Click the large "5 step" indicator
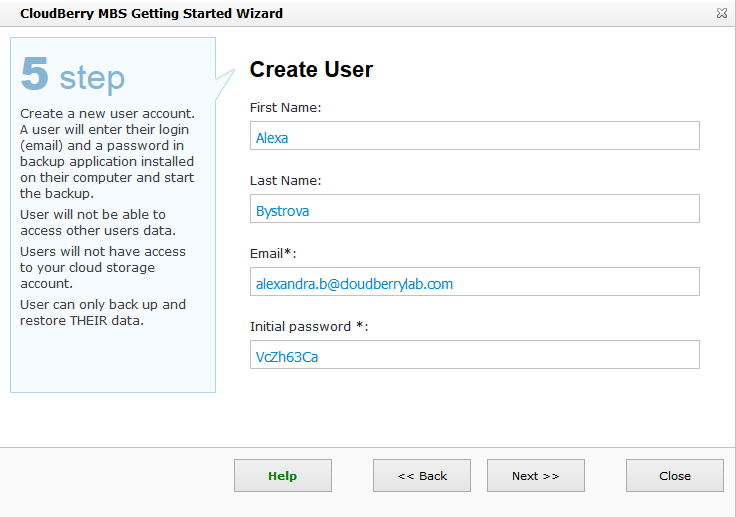 coord(73,76)
